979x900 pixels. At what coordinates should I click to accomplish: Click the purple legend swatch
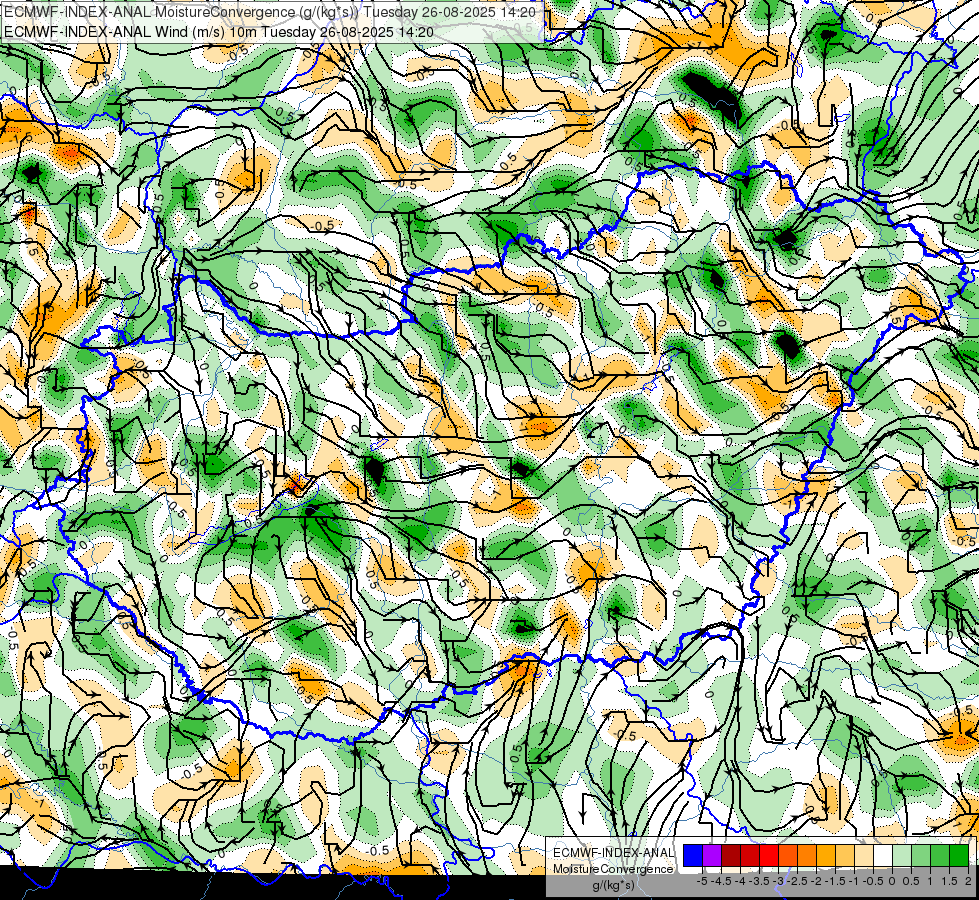[712, 856]
